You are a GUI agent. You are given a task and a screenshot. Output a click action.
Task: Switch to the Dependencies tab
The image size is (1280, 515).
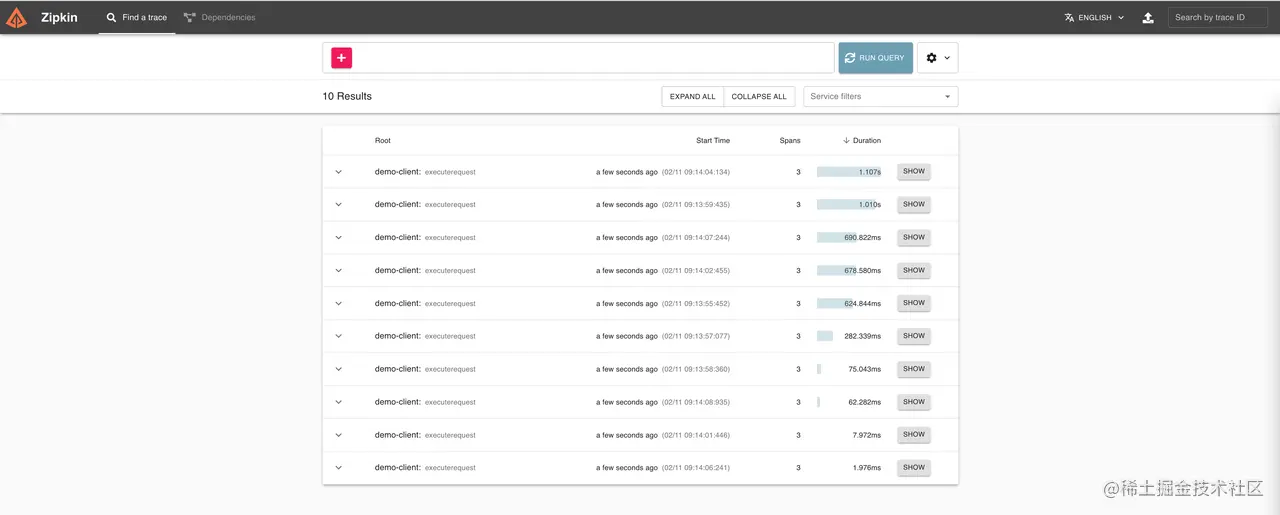click(219, 17)
